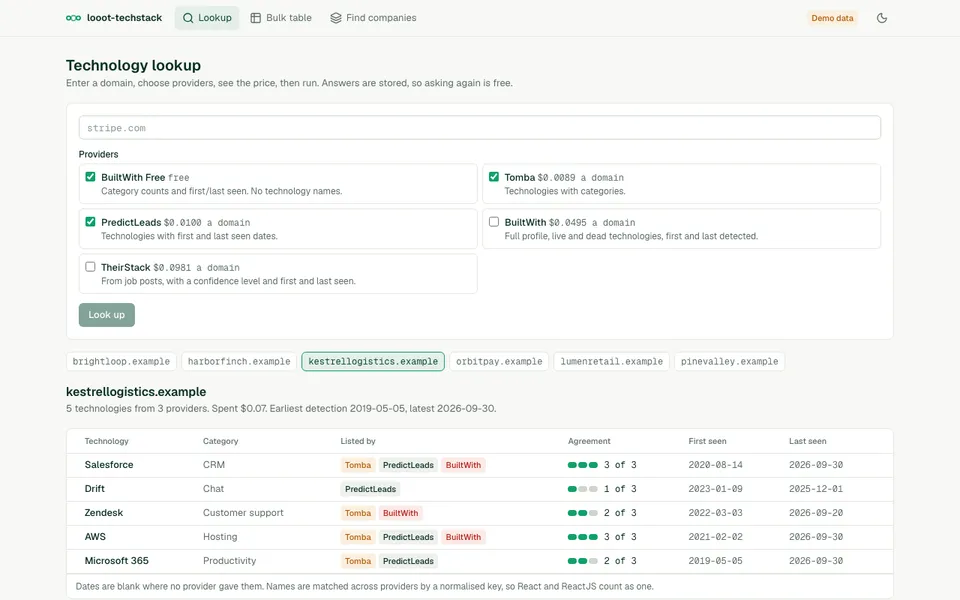This screenshot has width=960, height=600.
Task: Enable TheirStack provider checkbox
Action: 91,267
